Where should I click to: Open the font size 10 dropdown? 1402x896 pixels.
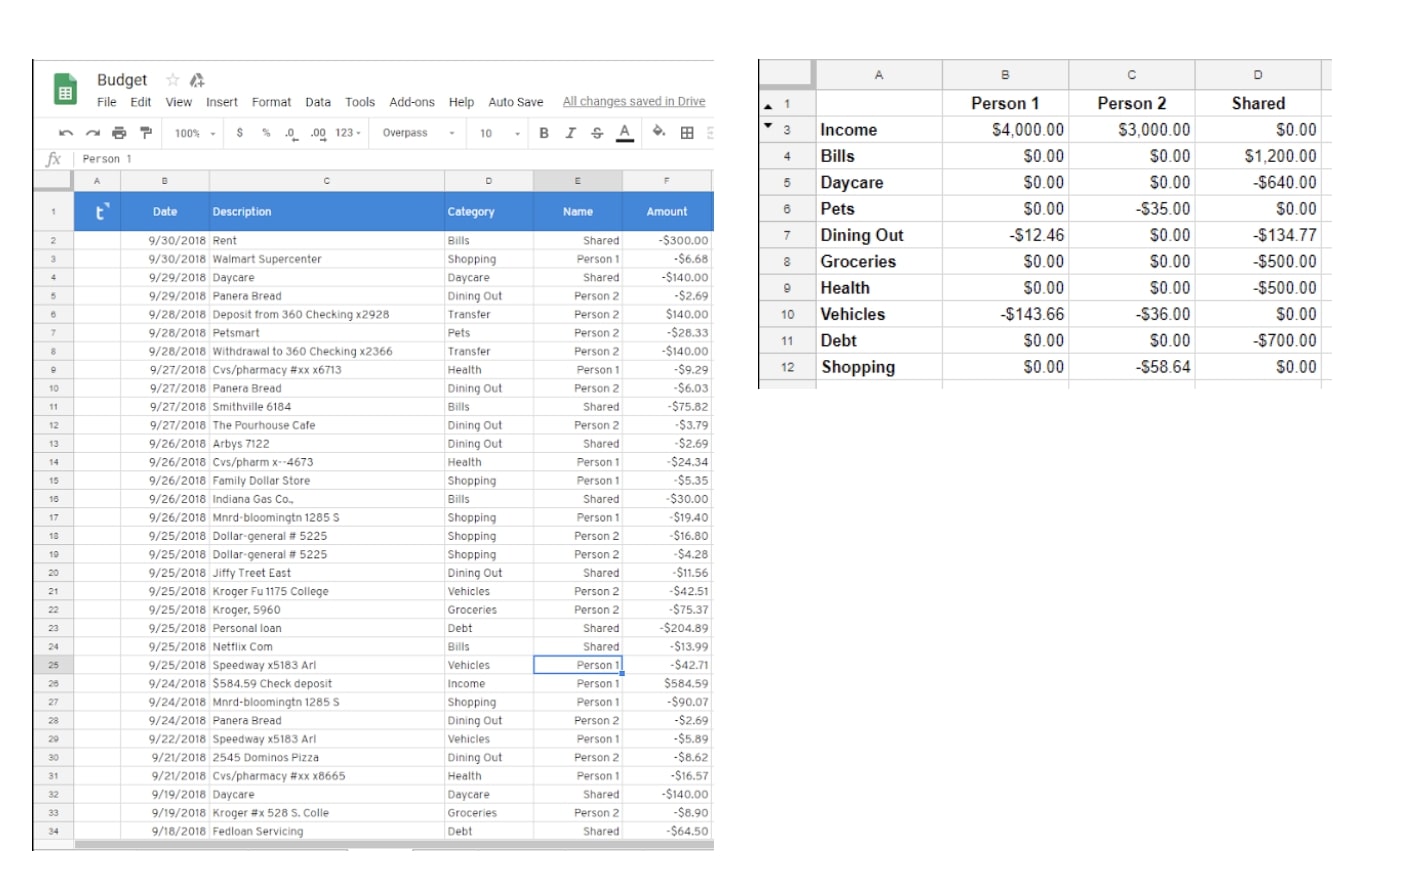click(x=500, y=133)
